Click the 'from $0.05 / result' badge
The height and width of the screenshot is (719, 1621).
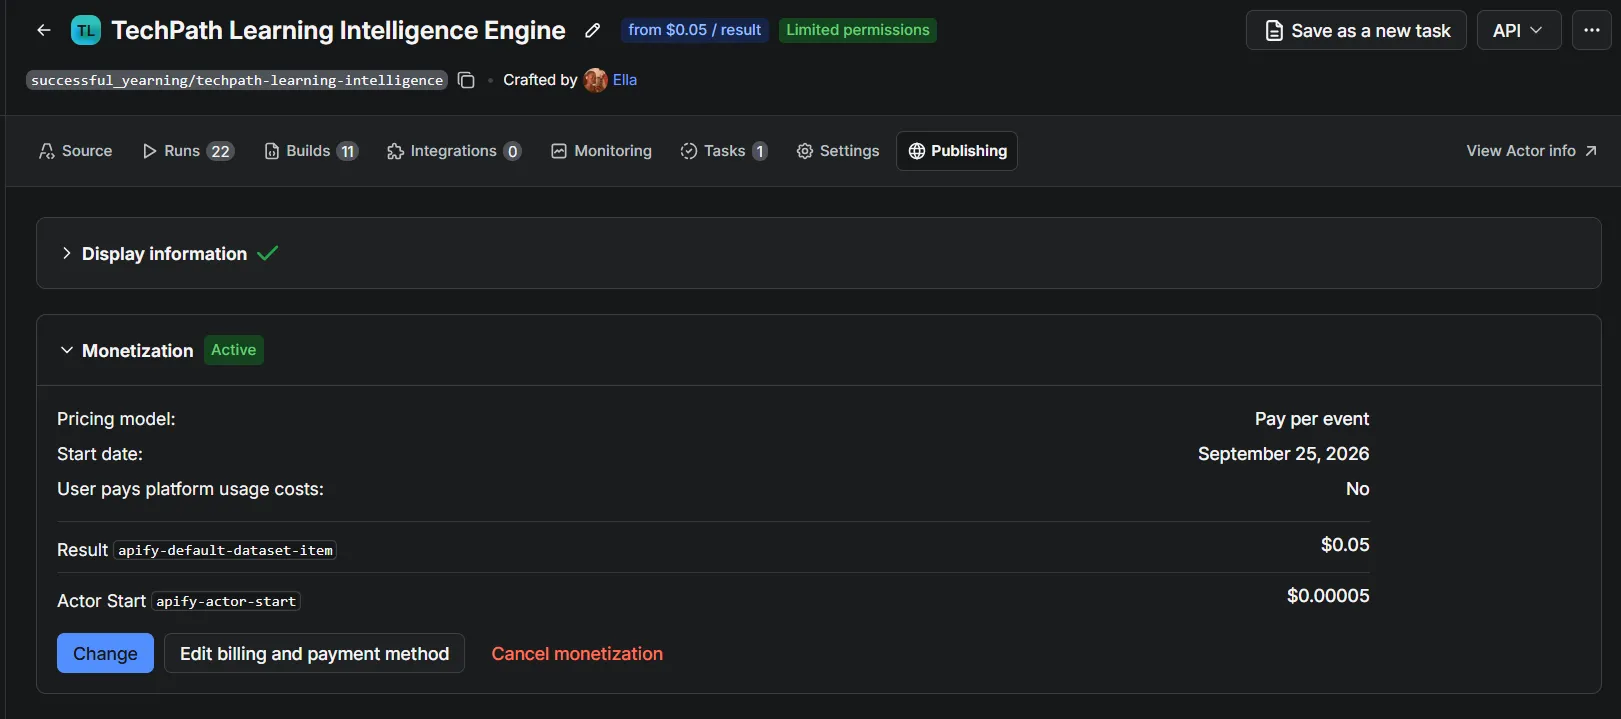(695, 30)
